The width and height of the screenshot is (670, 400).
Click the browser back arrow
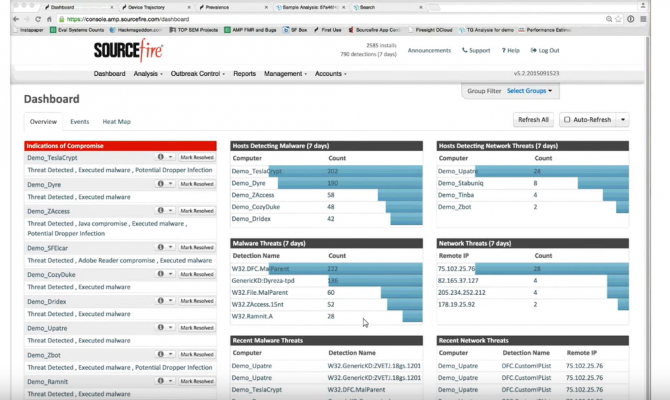[16, 19]
